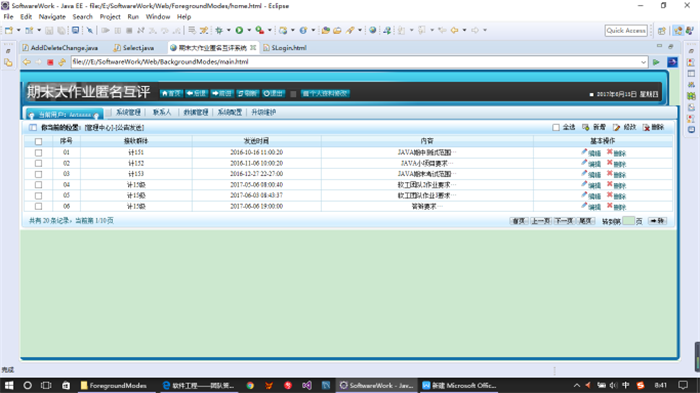Click the page number input field
This screenshot has width=700, height=393.
pos(628,221)
